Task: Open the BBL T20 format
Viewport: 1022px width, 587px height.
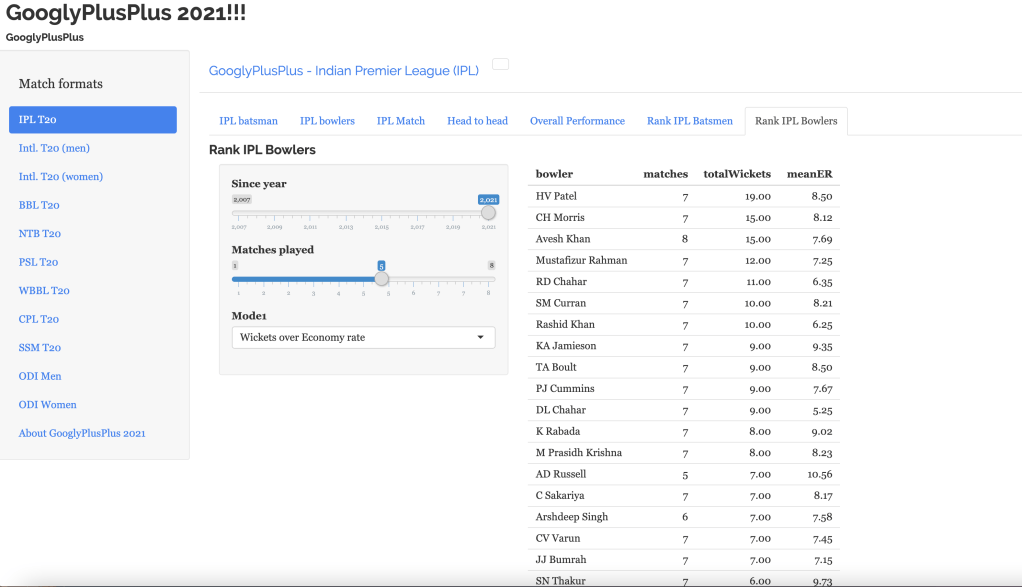Action: pos(39,205)
